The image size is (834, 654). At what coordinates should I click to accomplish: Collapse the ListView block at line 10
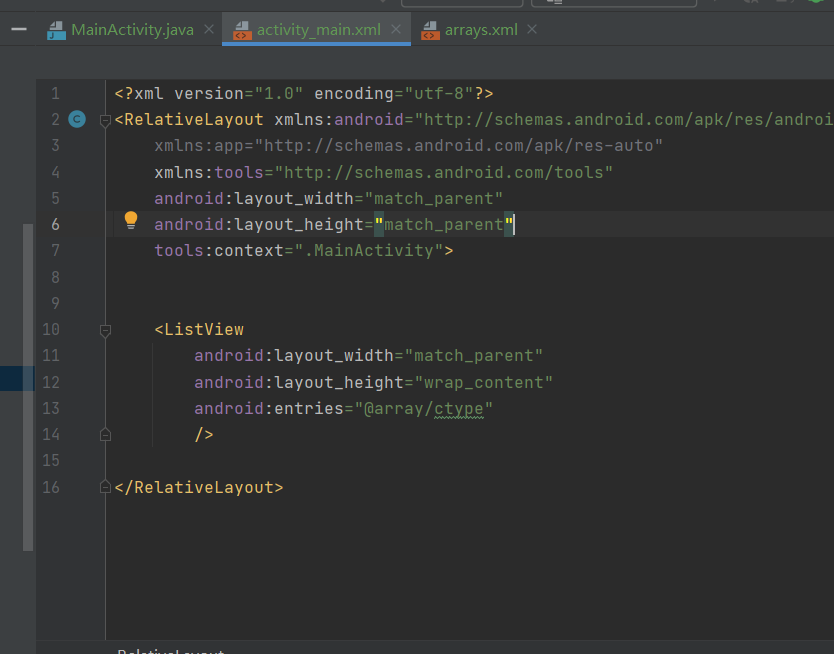coord(105,329)
